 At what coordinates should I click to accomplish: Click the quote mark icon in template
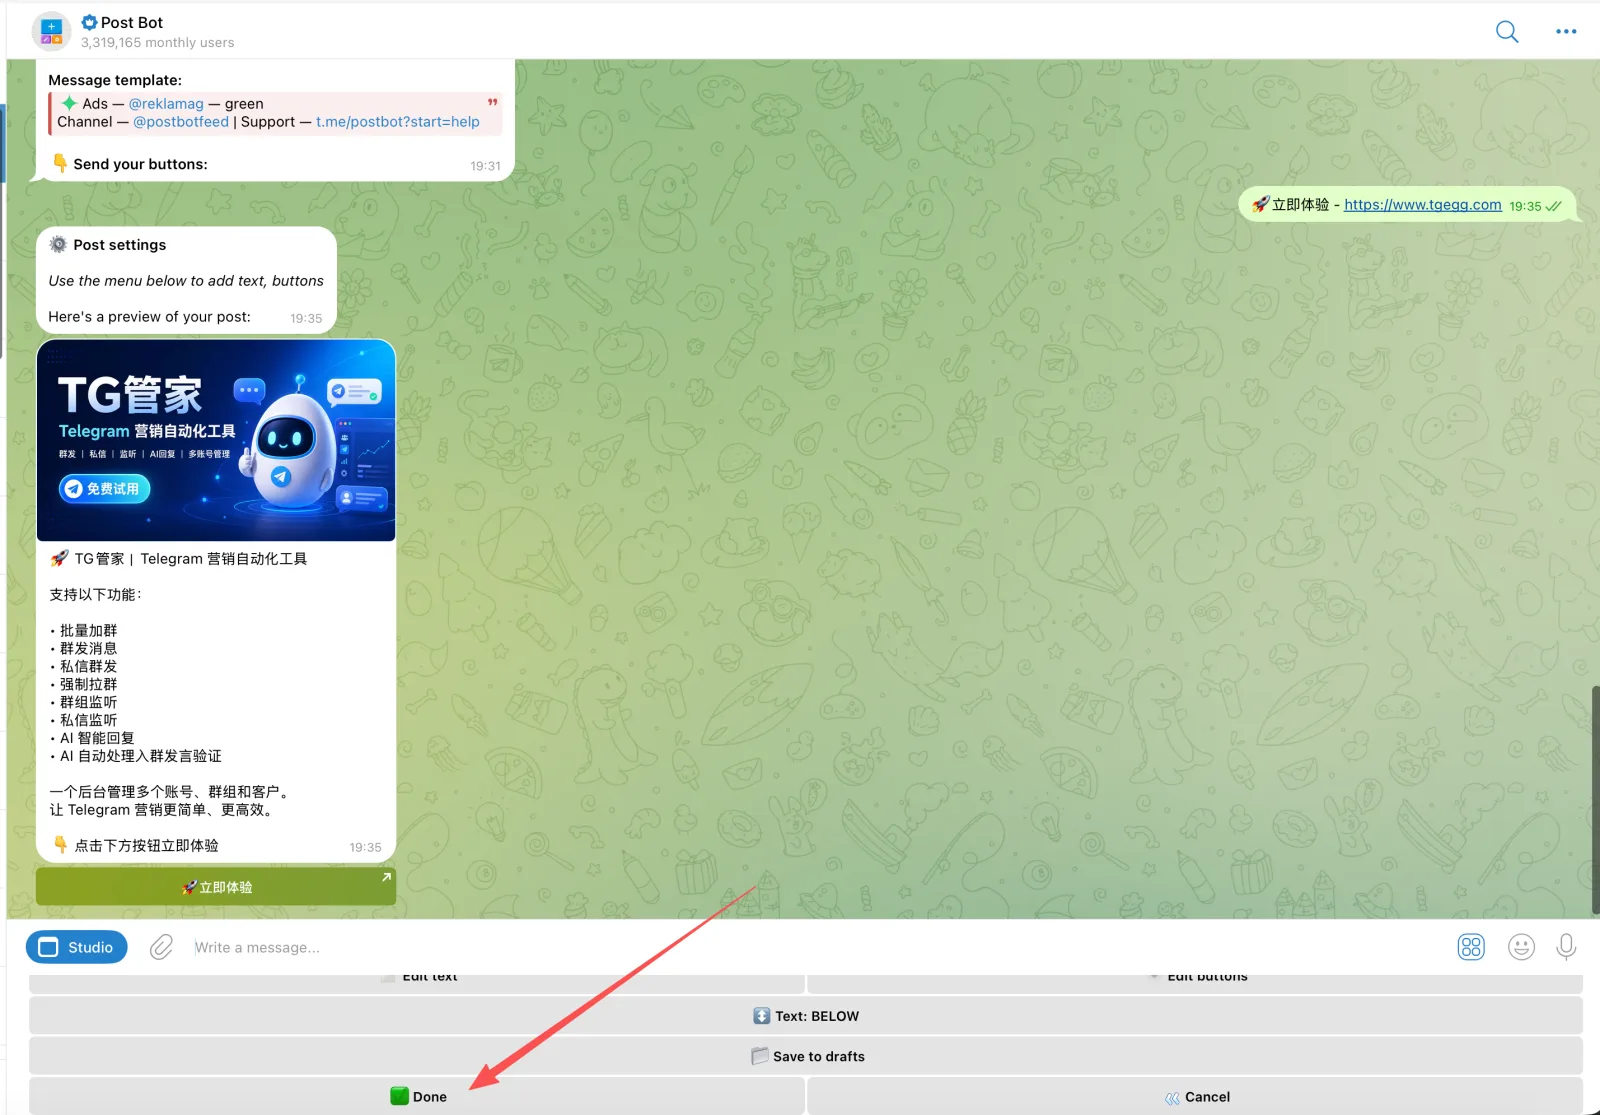pyautogui.click(x=492, y=103)
